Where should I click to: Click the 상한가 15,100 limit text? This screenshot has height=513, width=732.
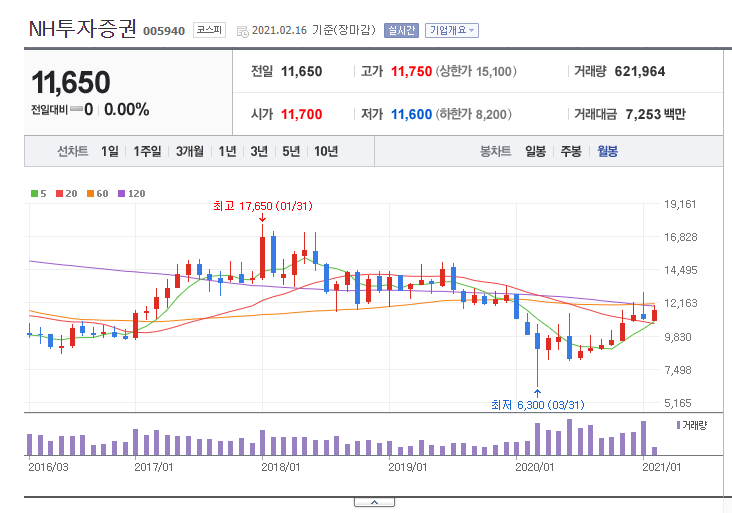[476, 71]
